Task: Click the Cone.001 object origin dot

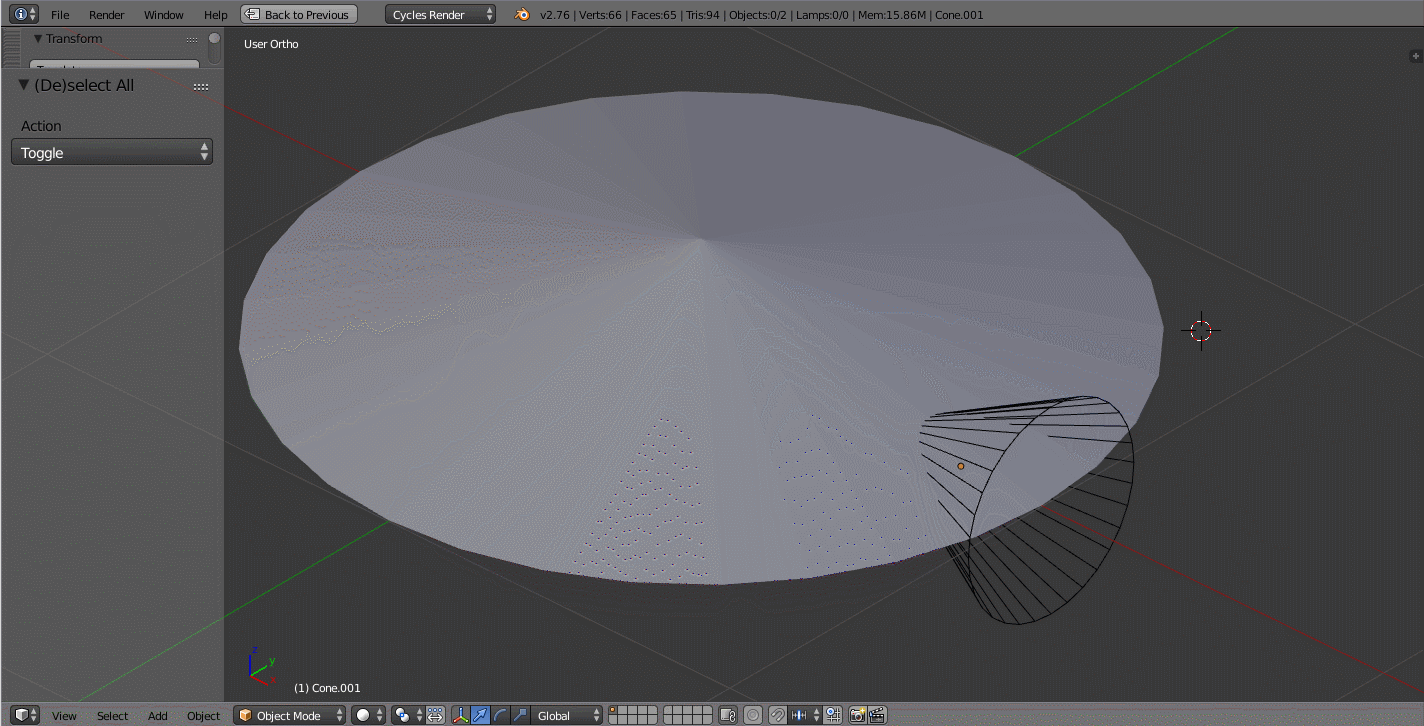Action: pos(961,466)
